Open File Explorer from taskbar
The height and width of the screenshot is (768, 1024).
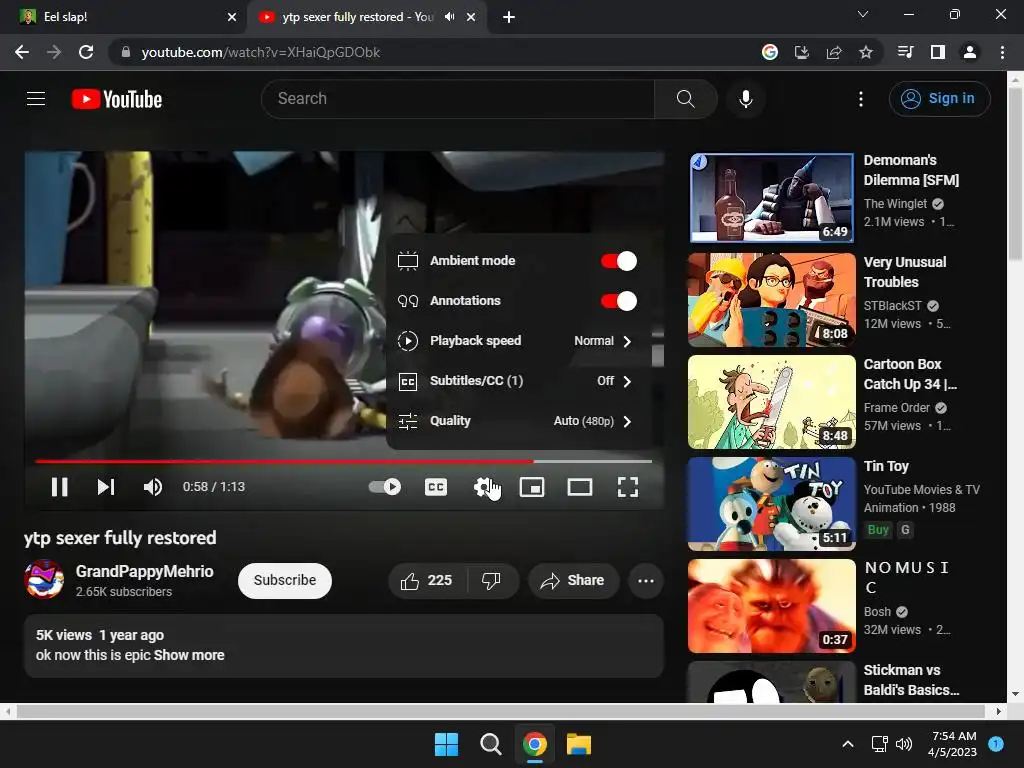click(579, 744)
